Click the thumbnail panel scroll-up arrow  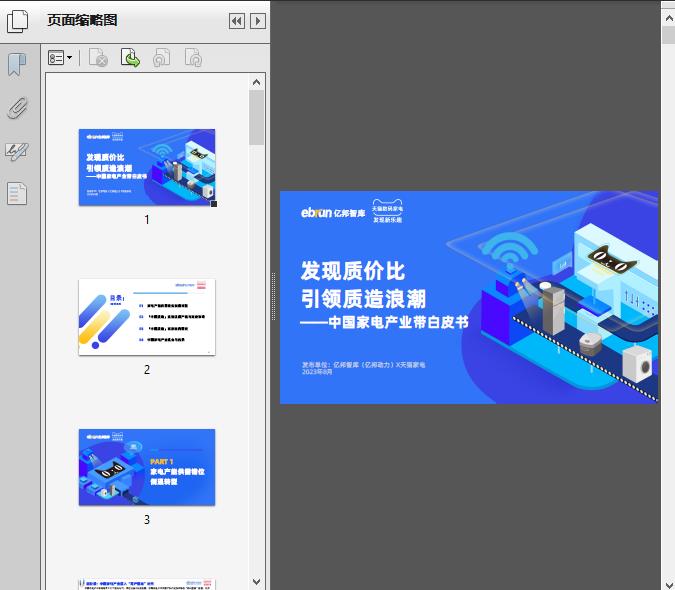tap(257, 82)
